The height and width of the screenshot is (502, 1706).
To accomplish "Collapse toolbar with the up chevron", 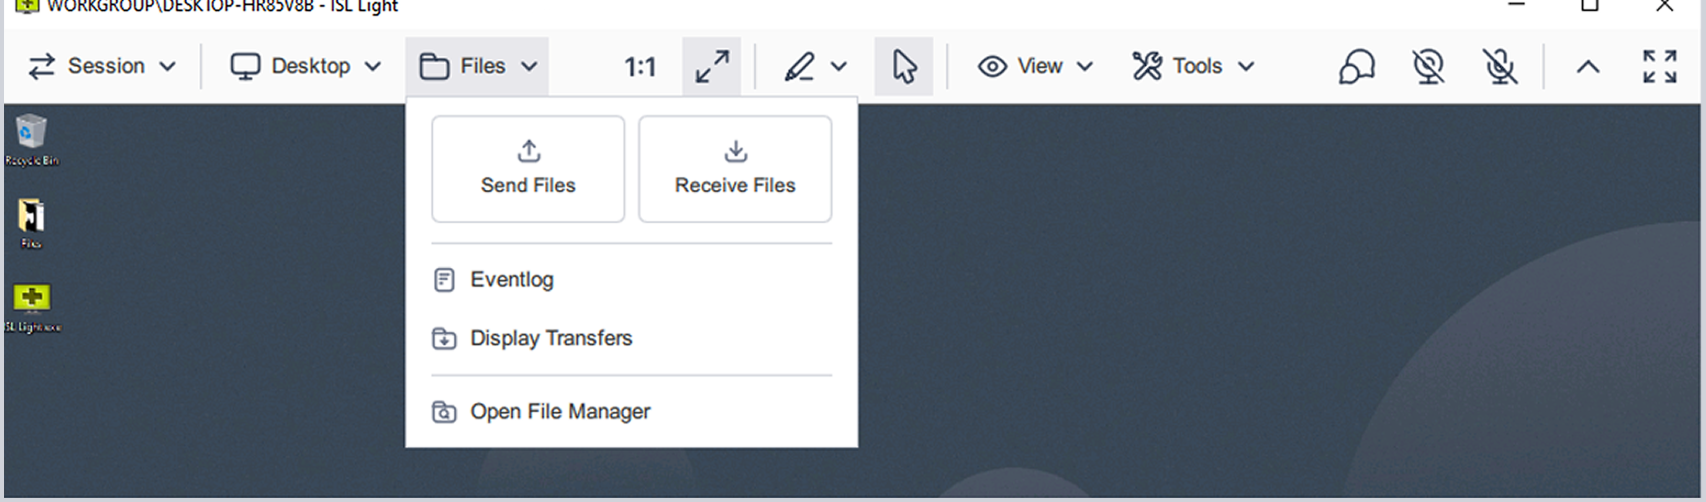I will pos(1588,67).
